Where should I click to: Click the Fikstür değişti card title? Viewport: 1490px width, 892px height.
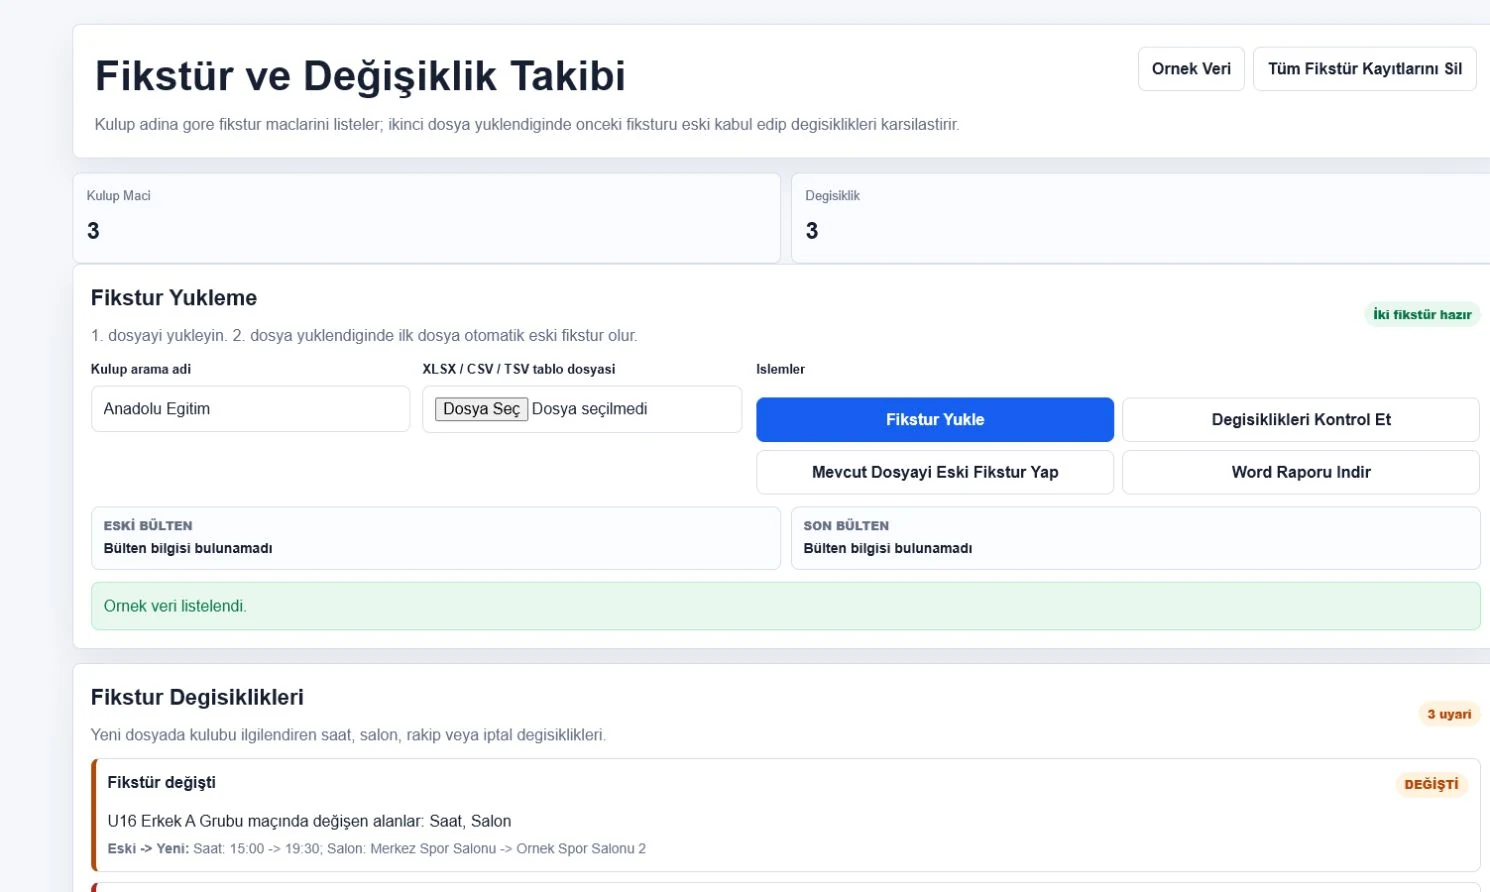coord(161,783)
